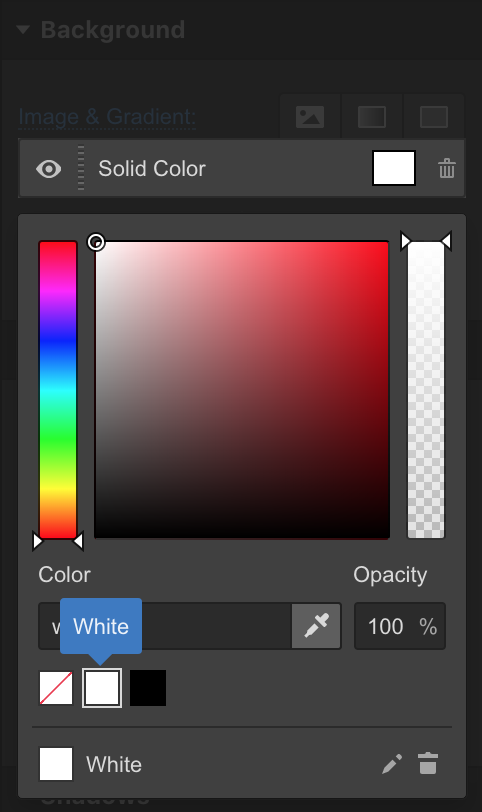This screenshot has width=482, height=812.
Task: Click the Opacity percentage field
Action: [x=400, y=626]
